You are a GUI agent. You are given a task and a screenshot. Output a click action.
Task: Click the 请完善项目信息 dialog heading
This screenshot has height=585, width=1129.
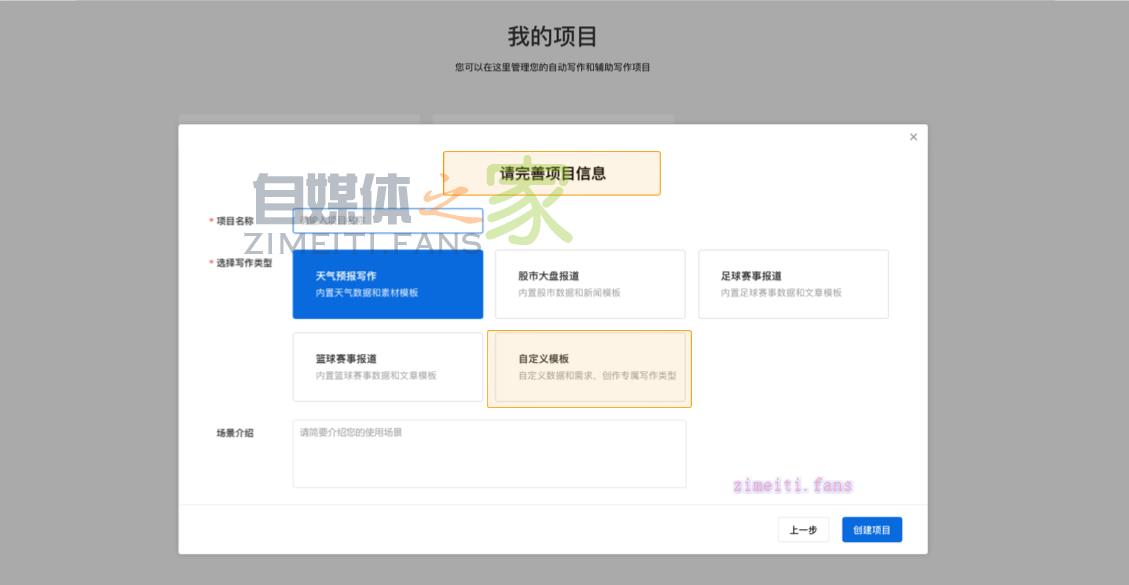552,173
